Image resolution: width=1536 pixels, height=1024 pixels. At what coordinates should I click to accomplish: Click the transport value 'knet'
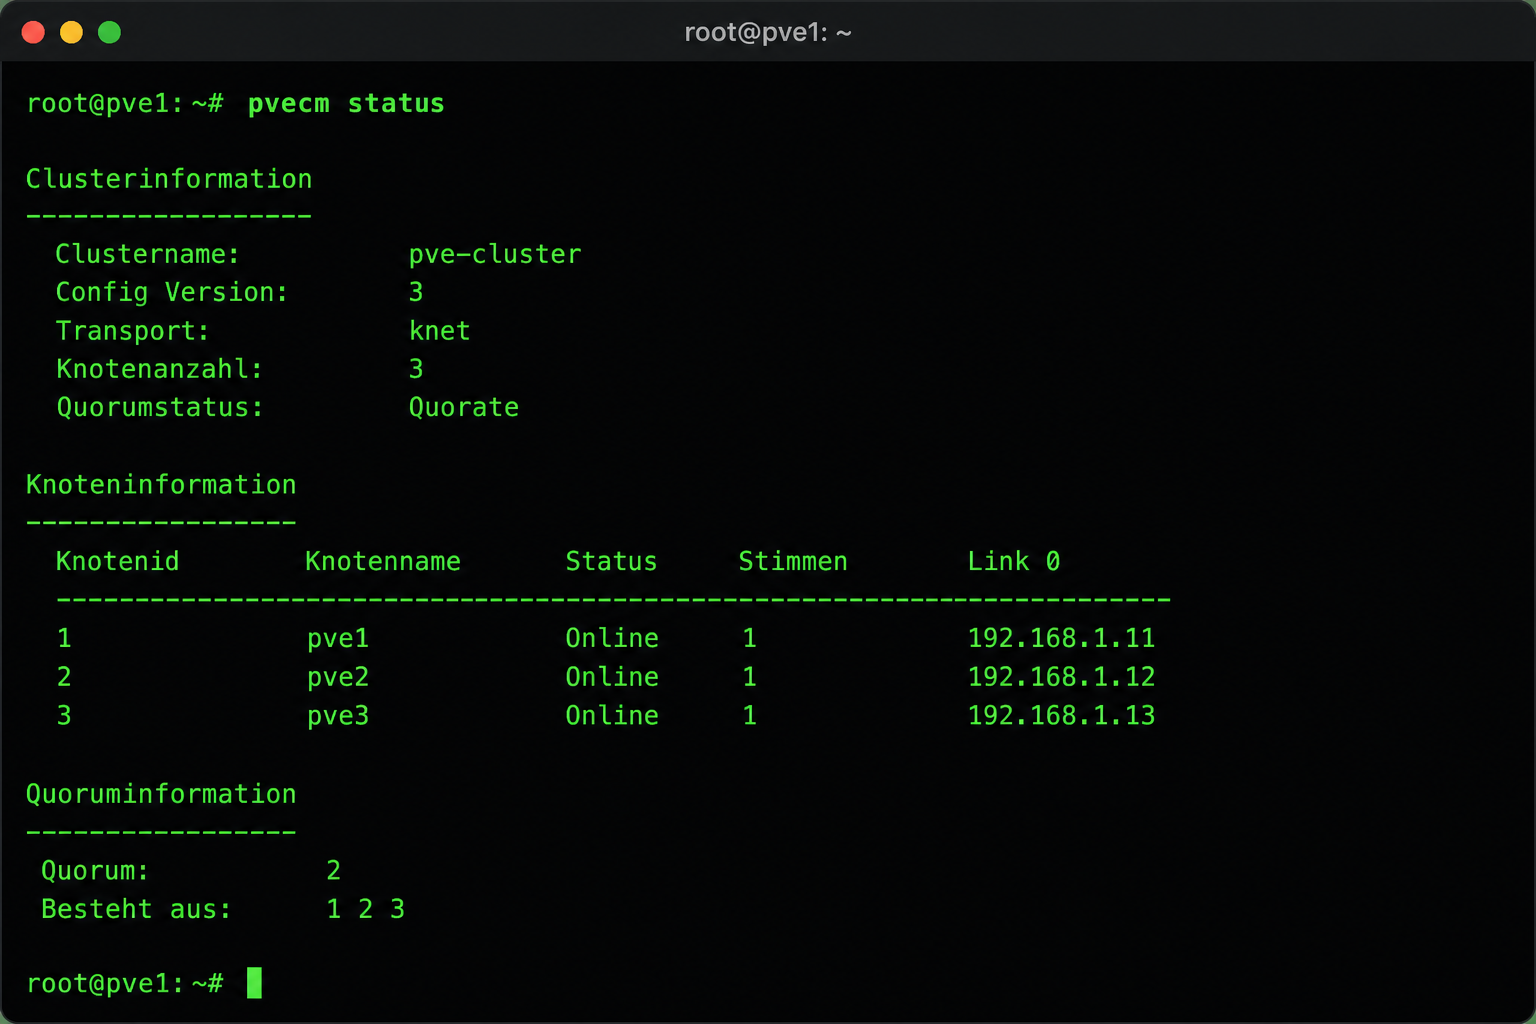[x=439, y=331]
